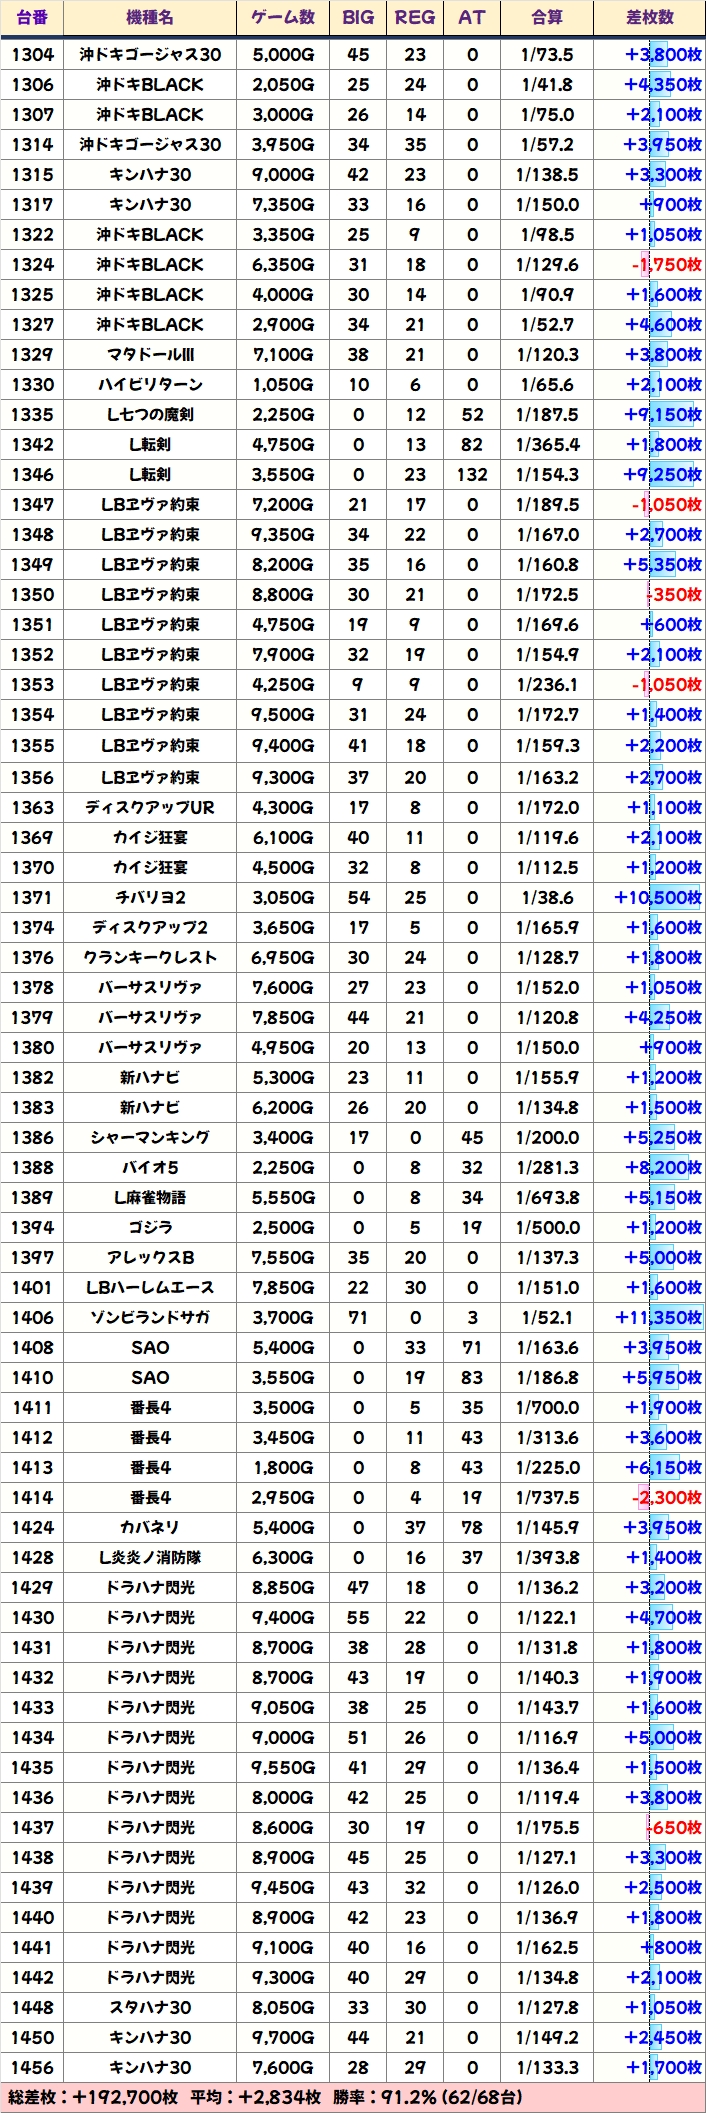
Task: Click the L麻雀物語 machine name
Action: click(x=150, y=1197)
